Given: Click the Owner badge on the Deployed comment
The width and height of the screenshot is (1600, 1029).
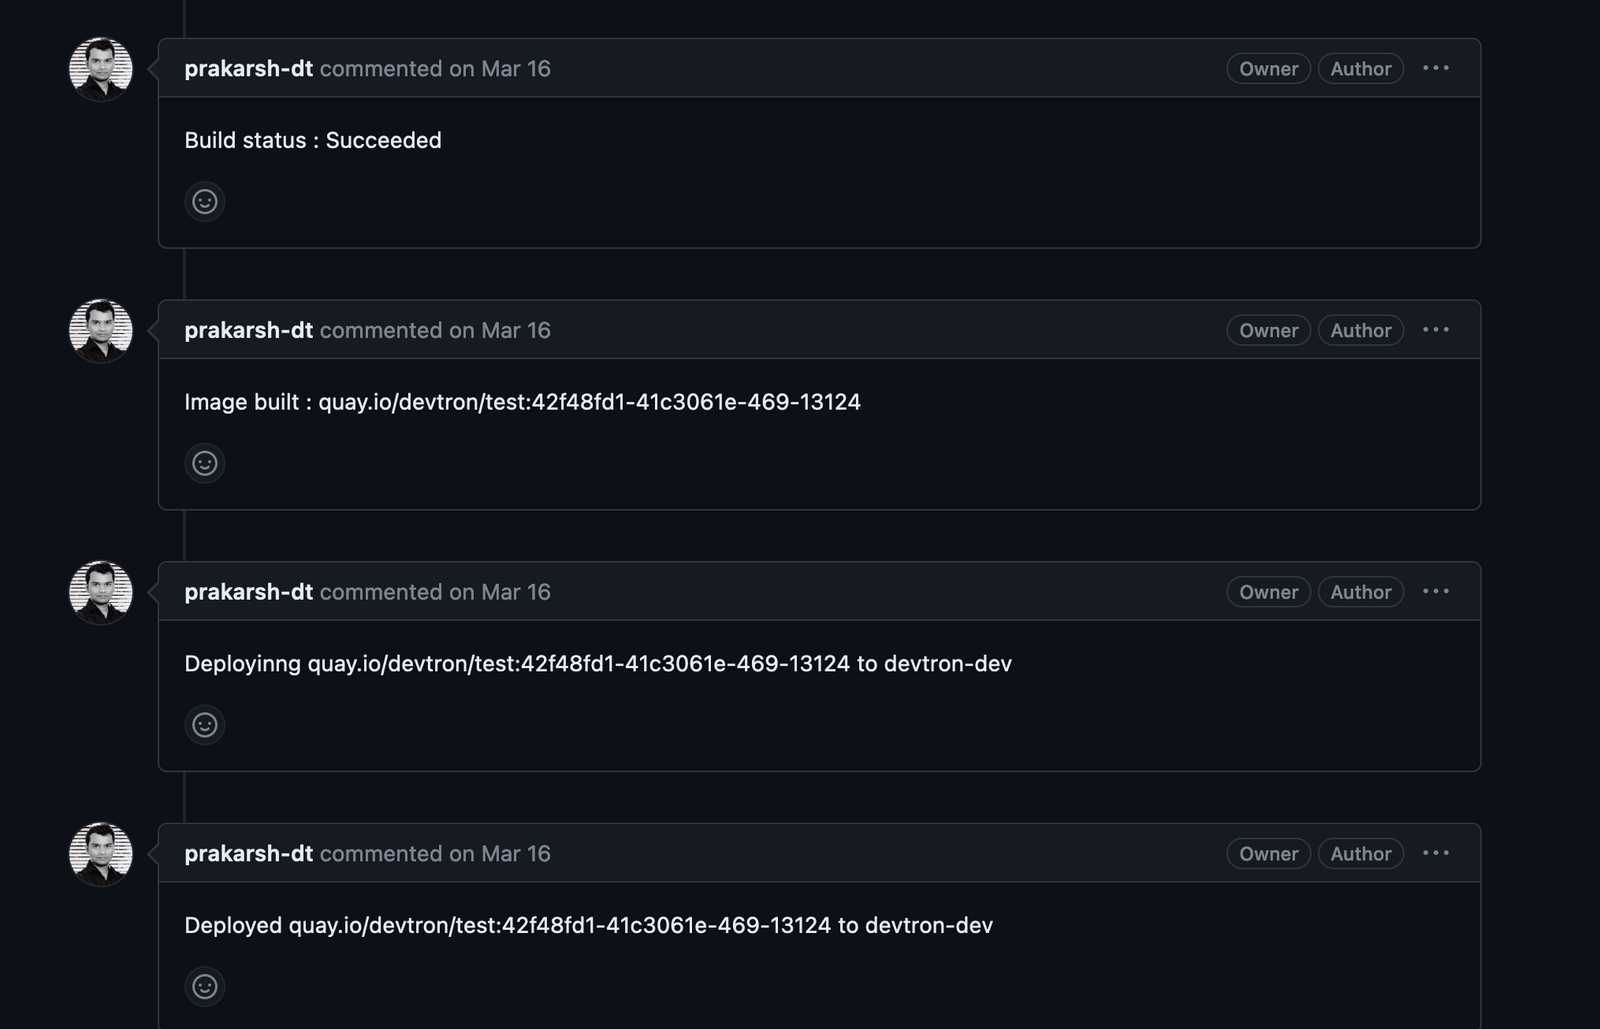Looking at the screenshot, I should (x=1267, y=853).
